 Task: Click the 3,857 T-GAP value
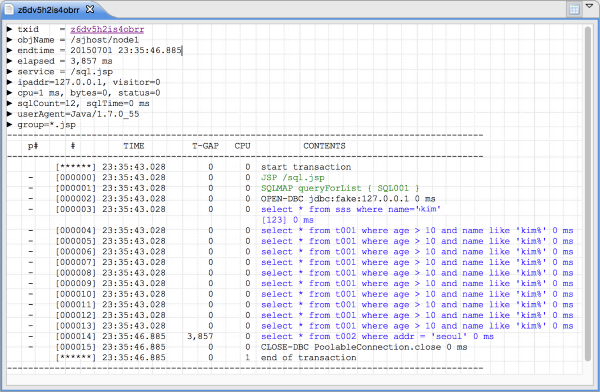(x=200, y=336)
